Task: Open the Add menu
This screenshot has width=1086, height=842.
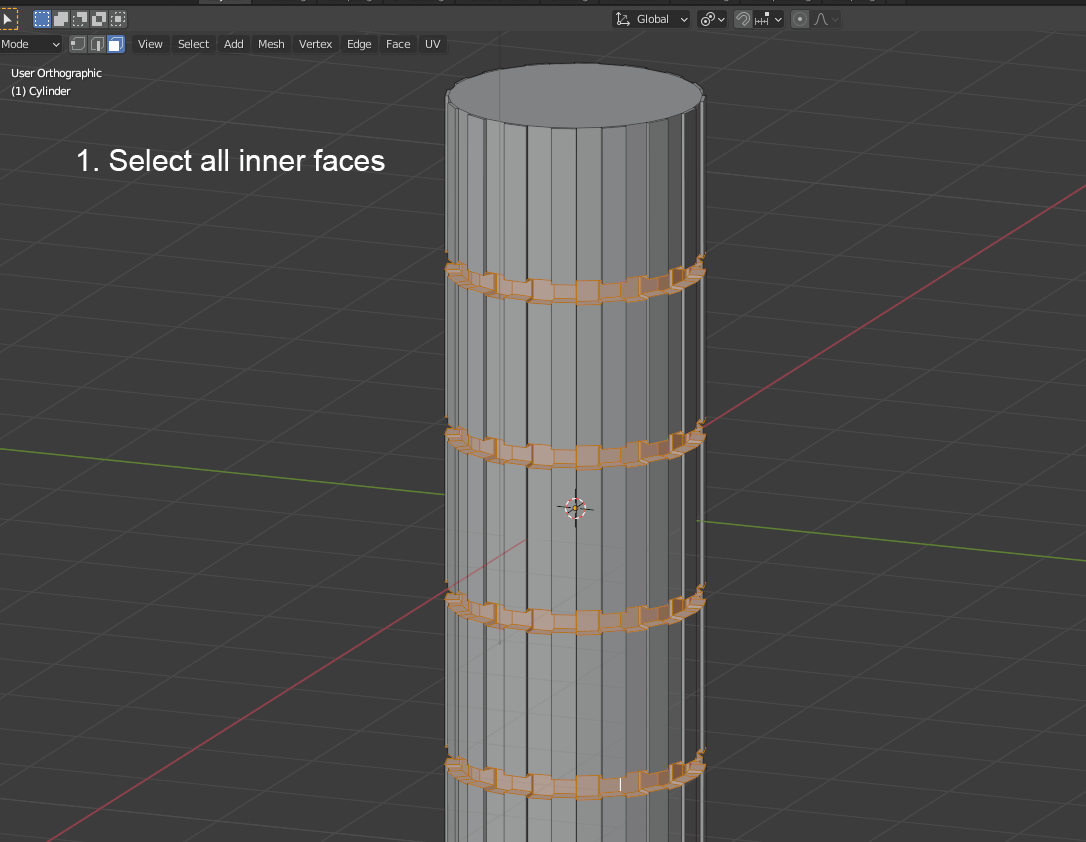Action: pyautogui.click(x=233, y=44)
